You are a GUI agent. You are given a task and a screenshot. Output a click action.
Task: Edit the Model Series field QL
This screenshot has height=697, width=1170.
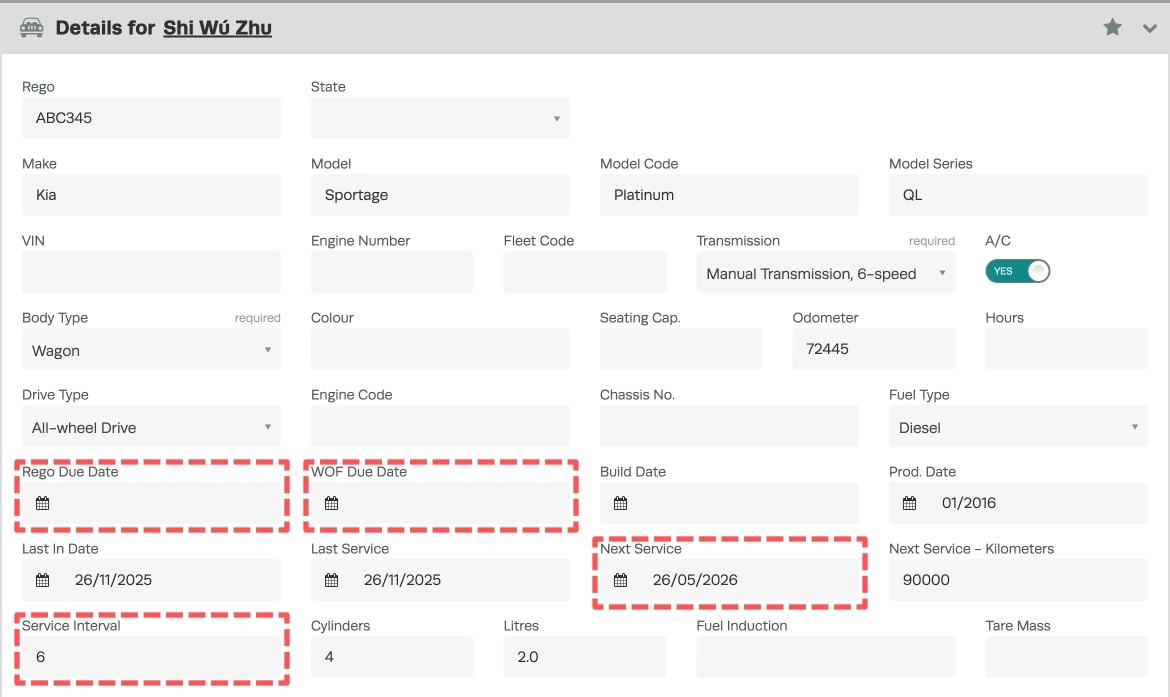click(1018, 195)
